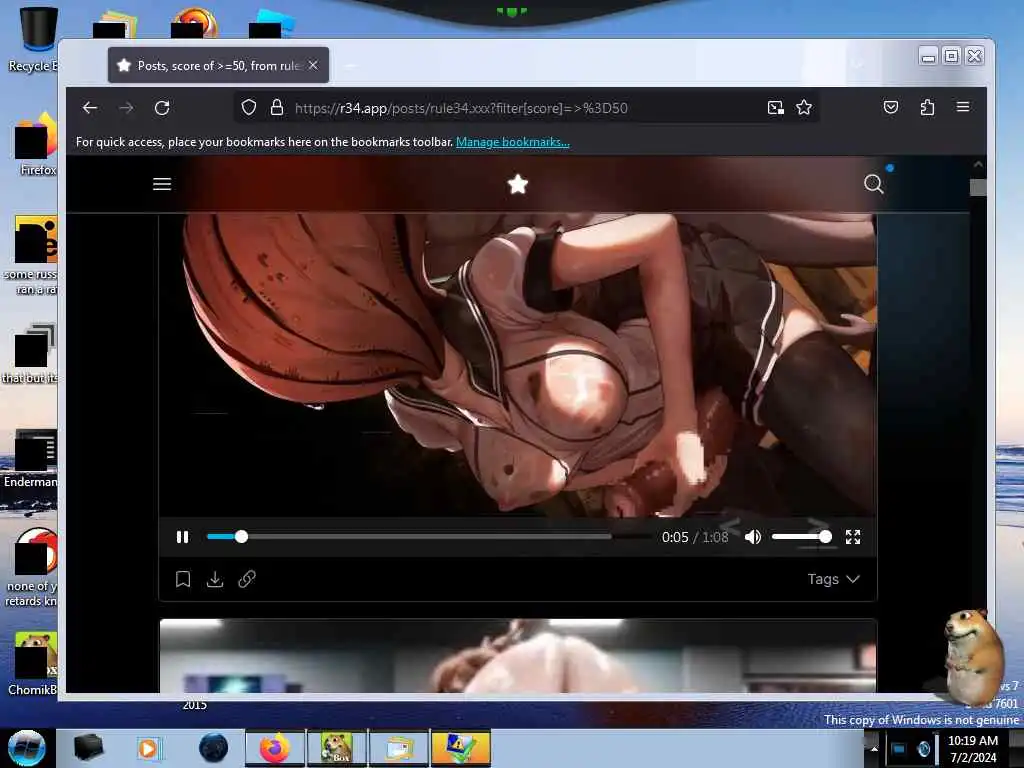Click the picture-in-picture icon in address bar
The height and width of the screenshot is (768, 1024).
(775, 108)
